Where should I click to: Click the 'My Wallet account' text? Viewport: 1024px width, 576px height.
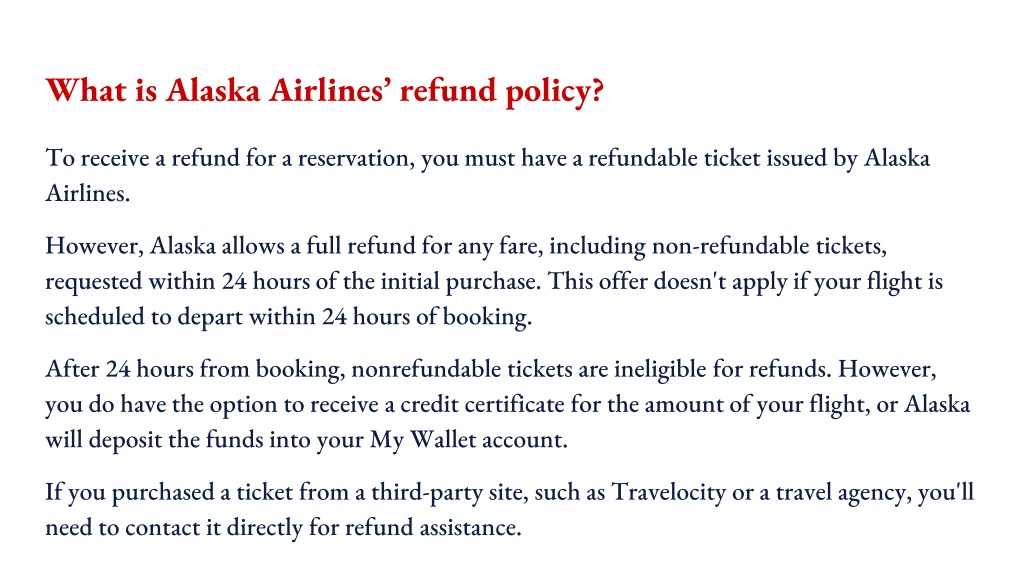pyautogui.click(x=468, y=440)
